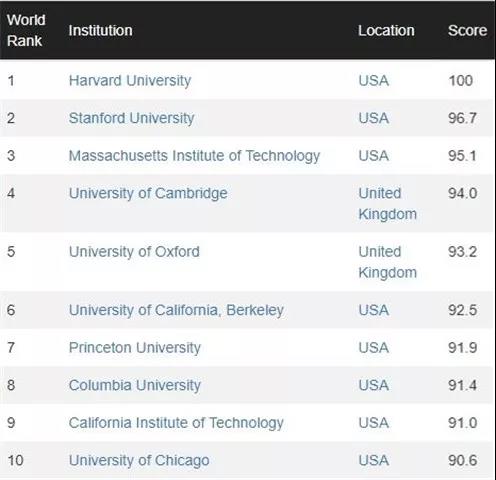Open the University of Chicago link
The width and height of the screenshot is (496, 480).
tap(139, 461)
